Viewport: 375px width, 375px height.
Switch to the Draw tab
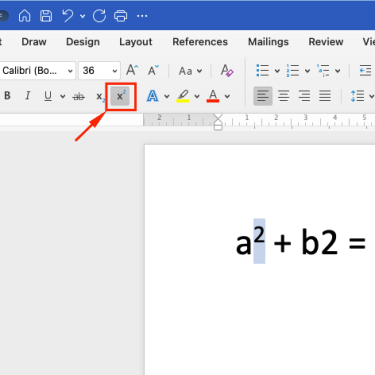pos(34,42)
